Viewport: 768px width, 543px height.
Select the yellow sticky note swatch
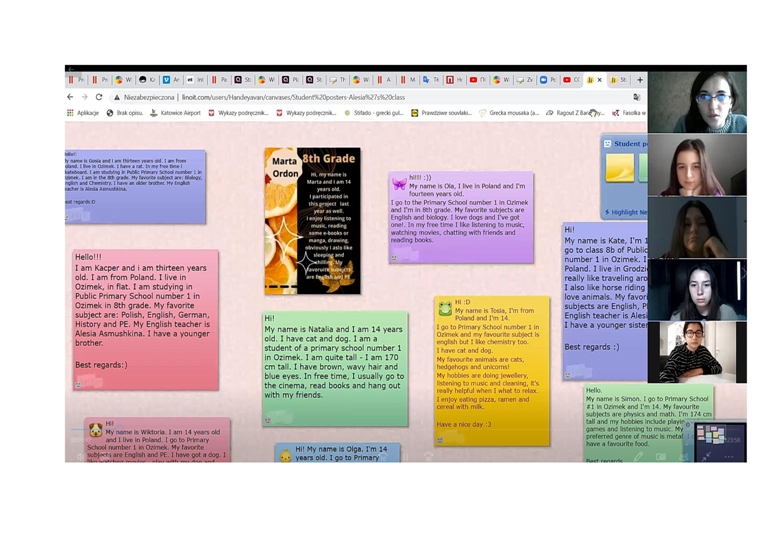[x=619, y=169]
